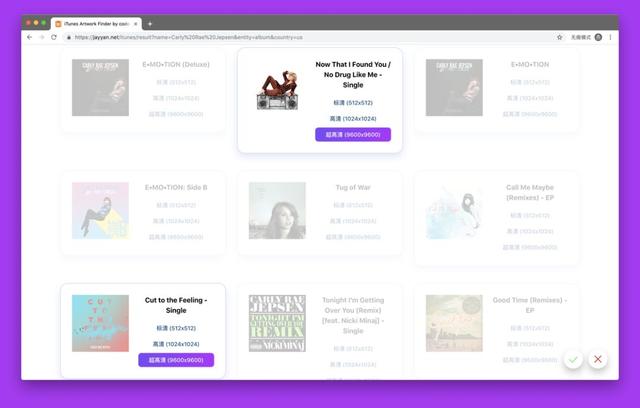
Task: Click the Cut to the Feeling album cover
Action: 100,323
